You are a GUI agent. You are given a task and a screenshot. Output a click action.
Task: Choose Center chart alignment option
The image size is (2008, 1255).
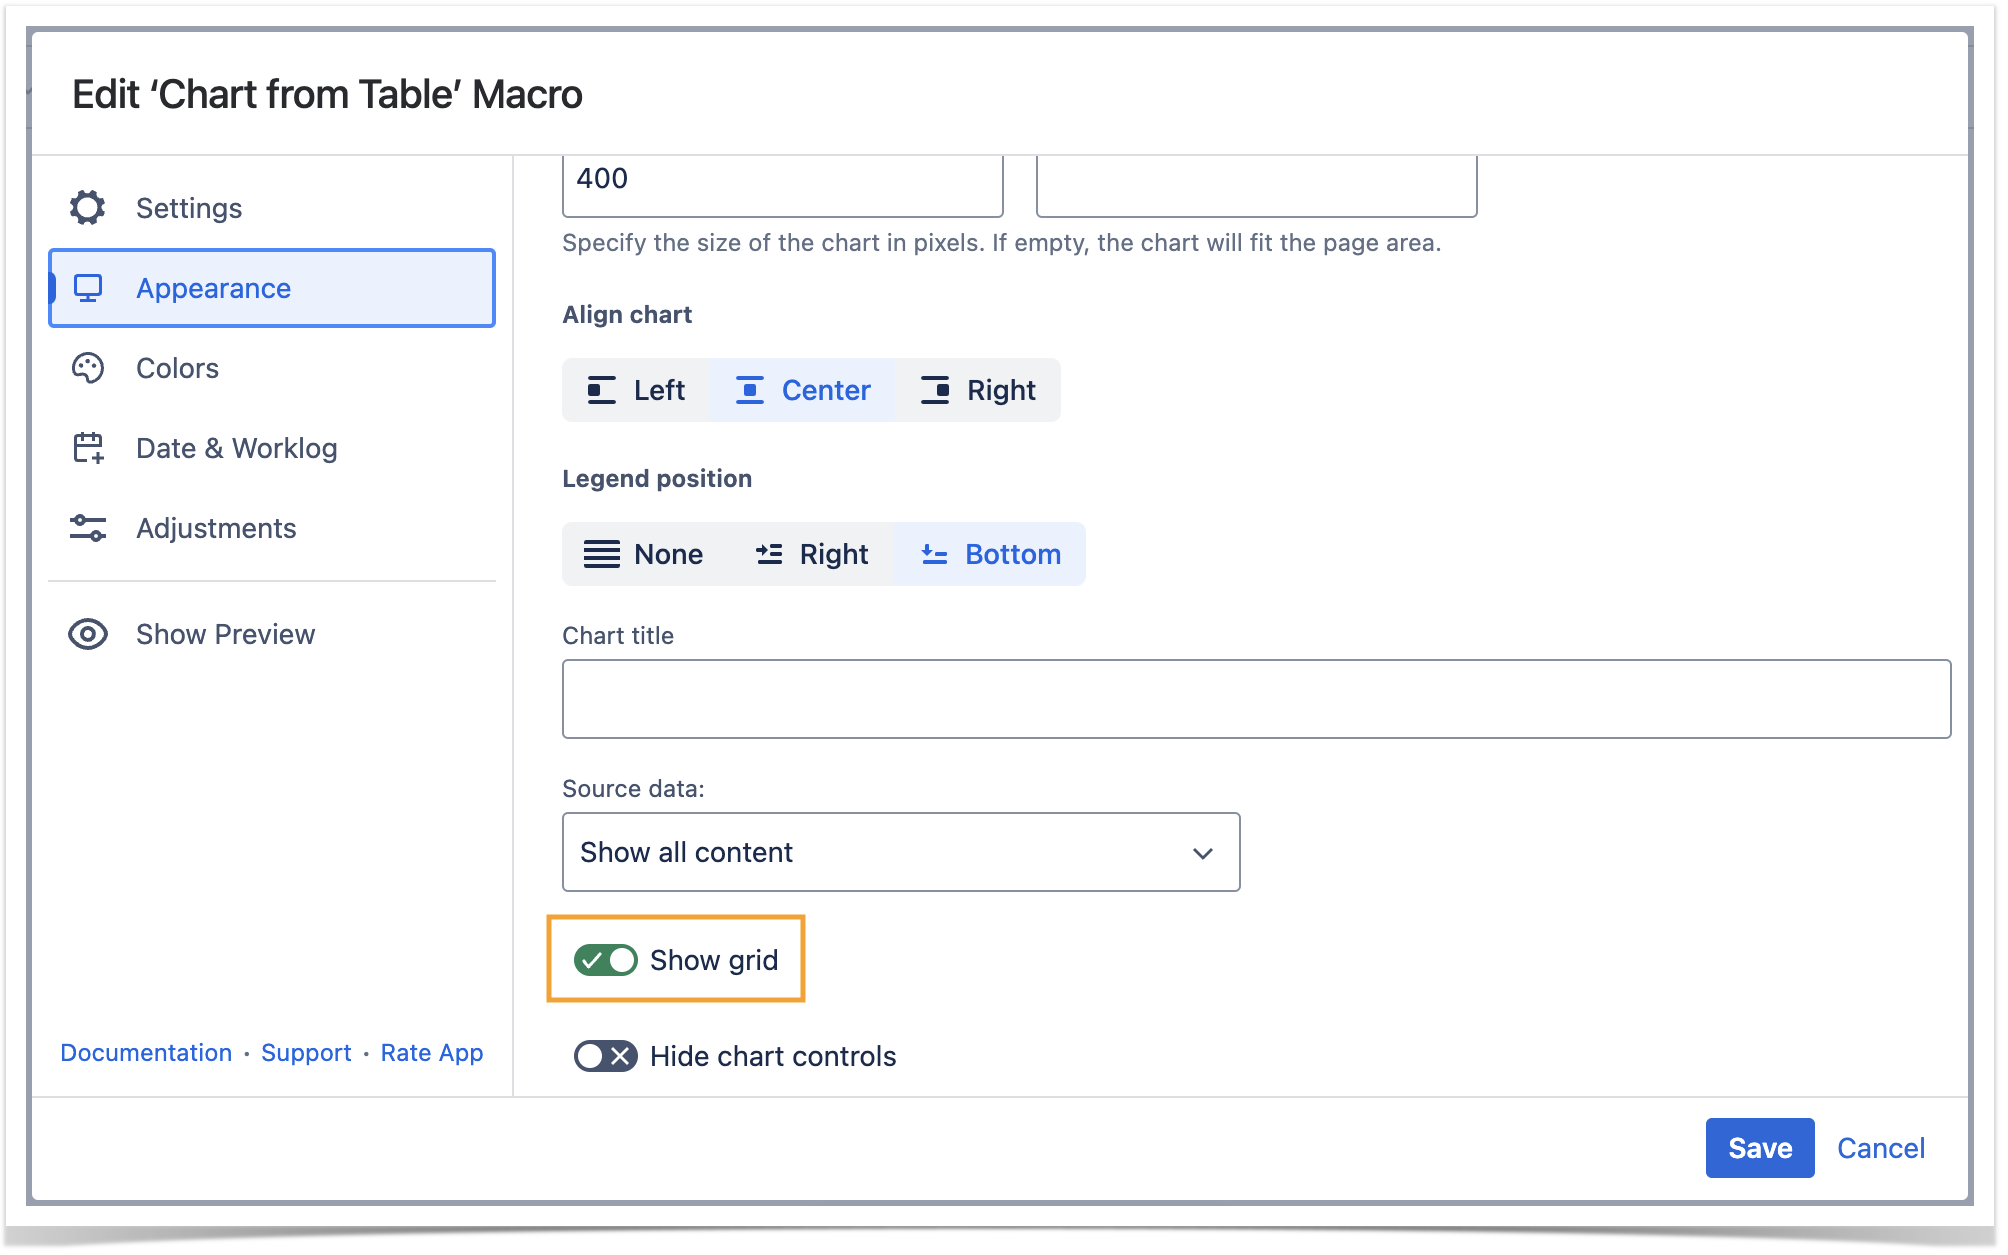click(804, 390)
